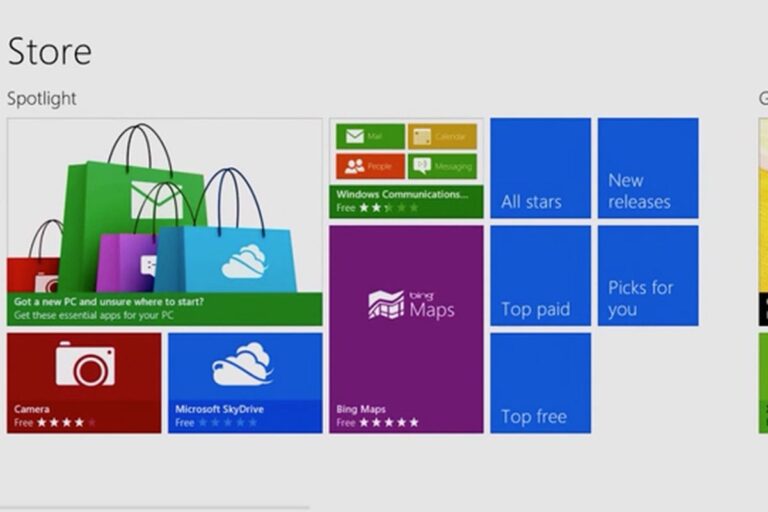768x512 pixels.
Task: Click 'Get these essential apps for your PC'
Action: point(94,315)
